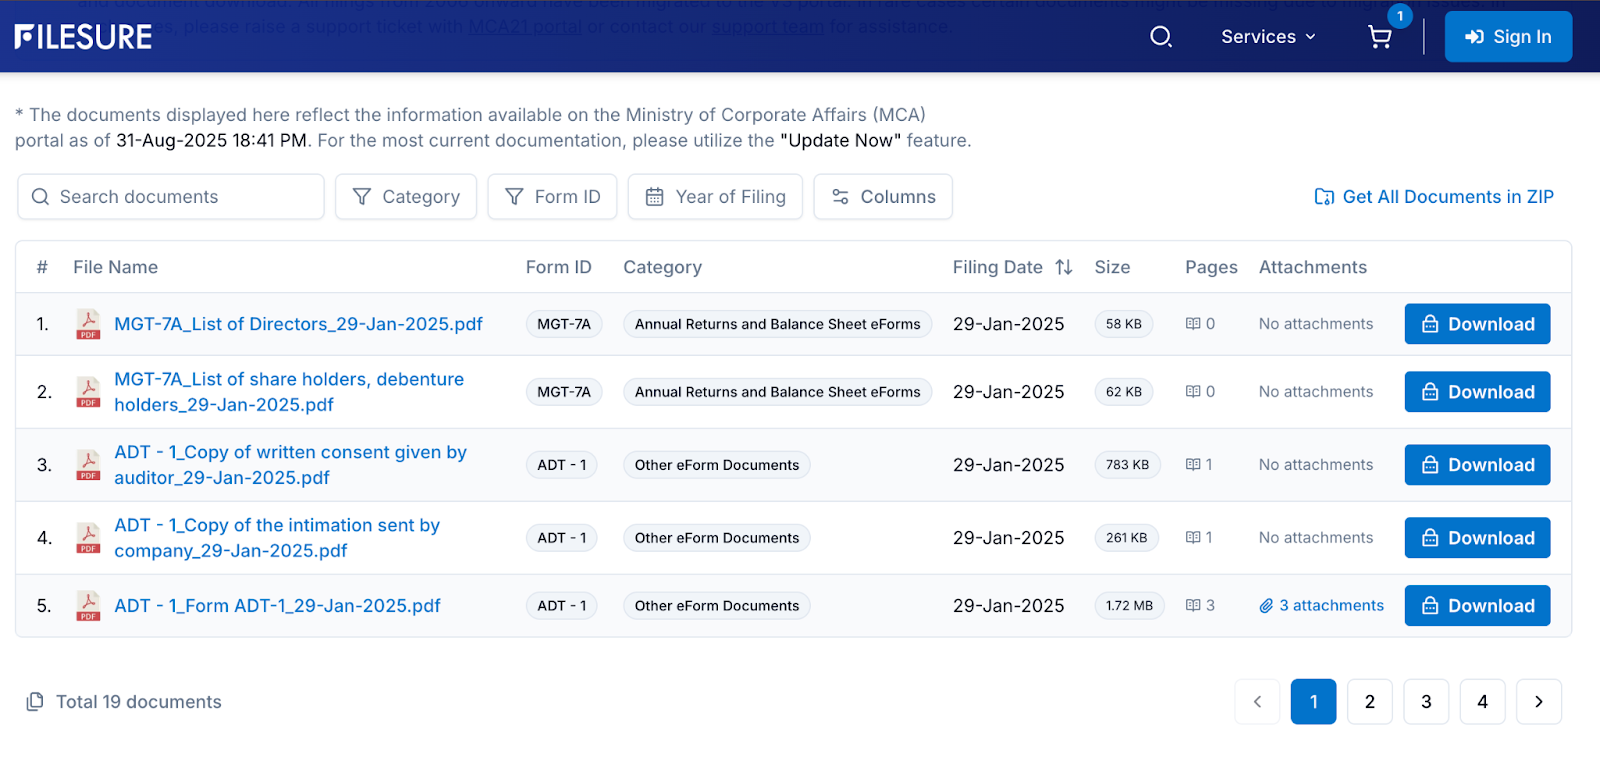Open the Category filter dropdown
Screen dimensions: 1600x759
406,197
